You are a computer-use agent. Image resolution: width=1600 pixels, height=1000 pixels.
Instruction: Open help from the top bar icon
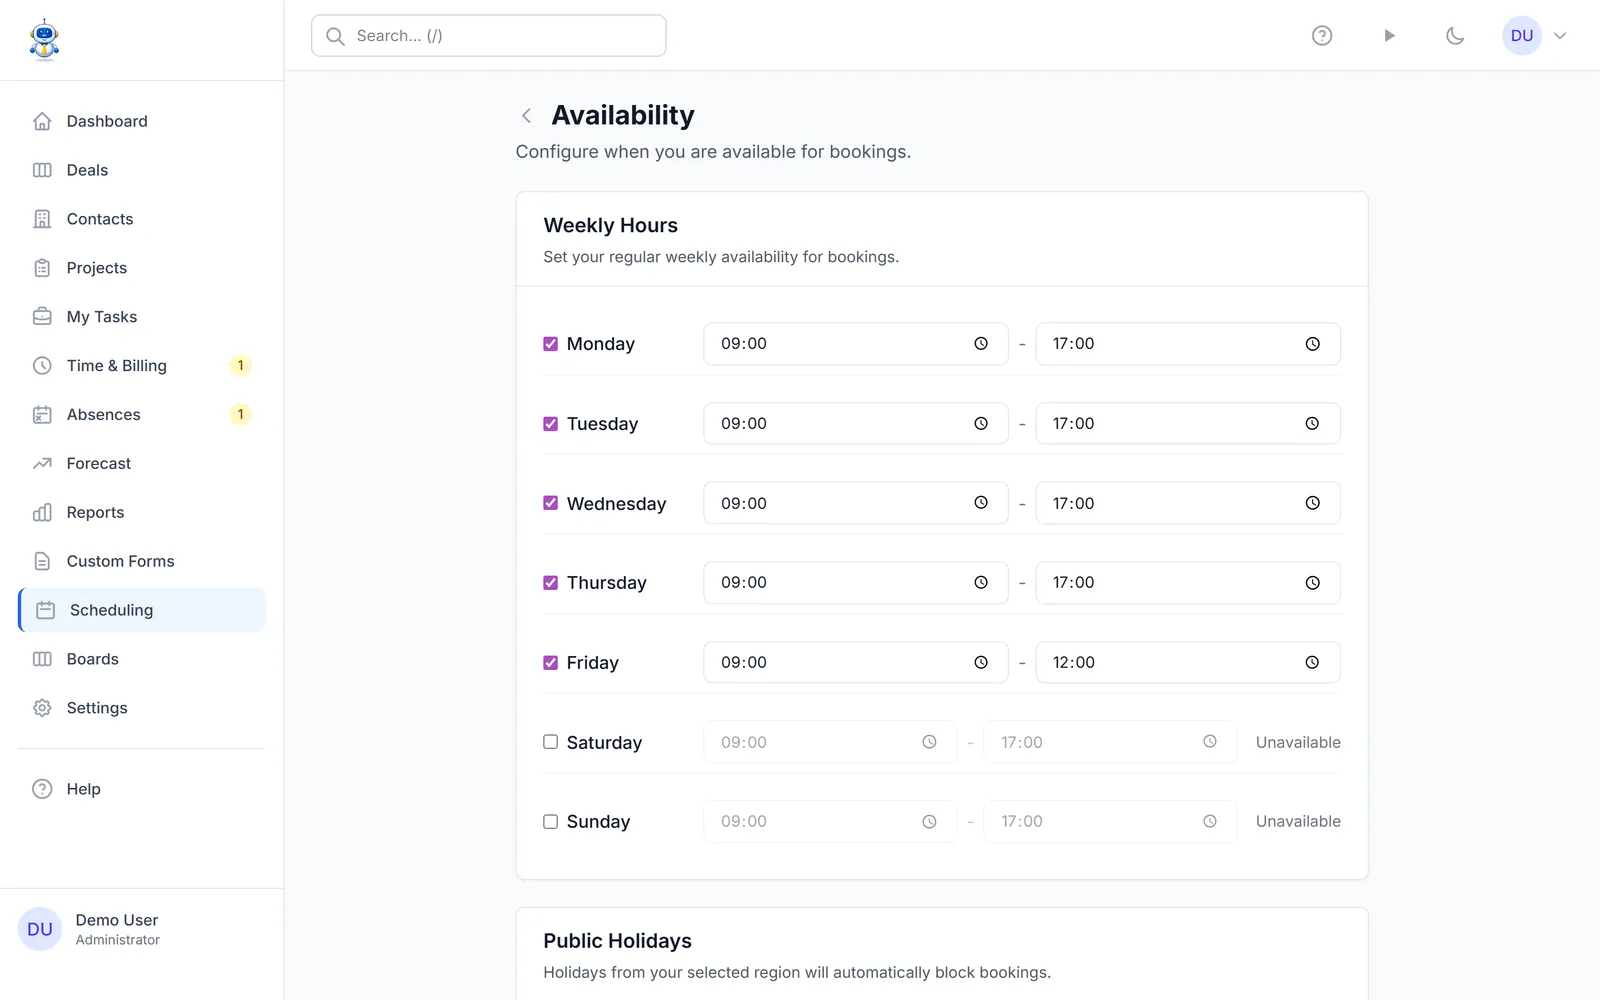tap(1322, 36)
